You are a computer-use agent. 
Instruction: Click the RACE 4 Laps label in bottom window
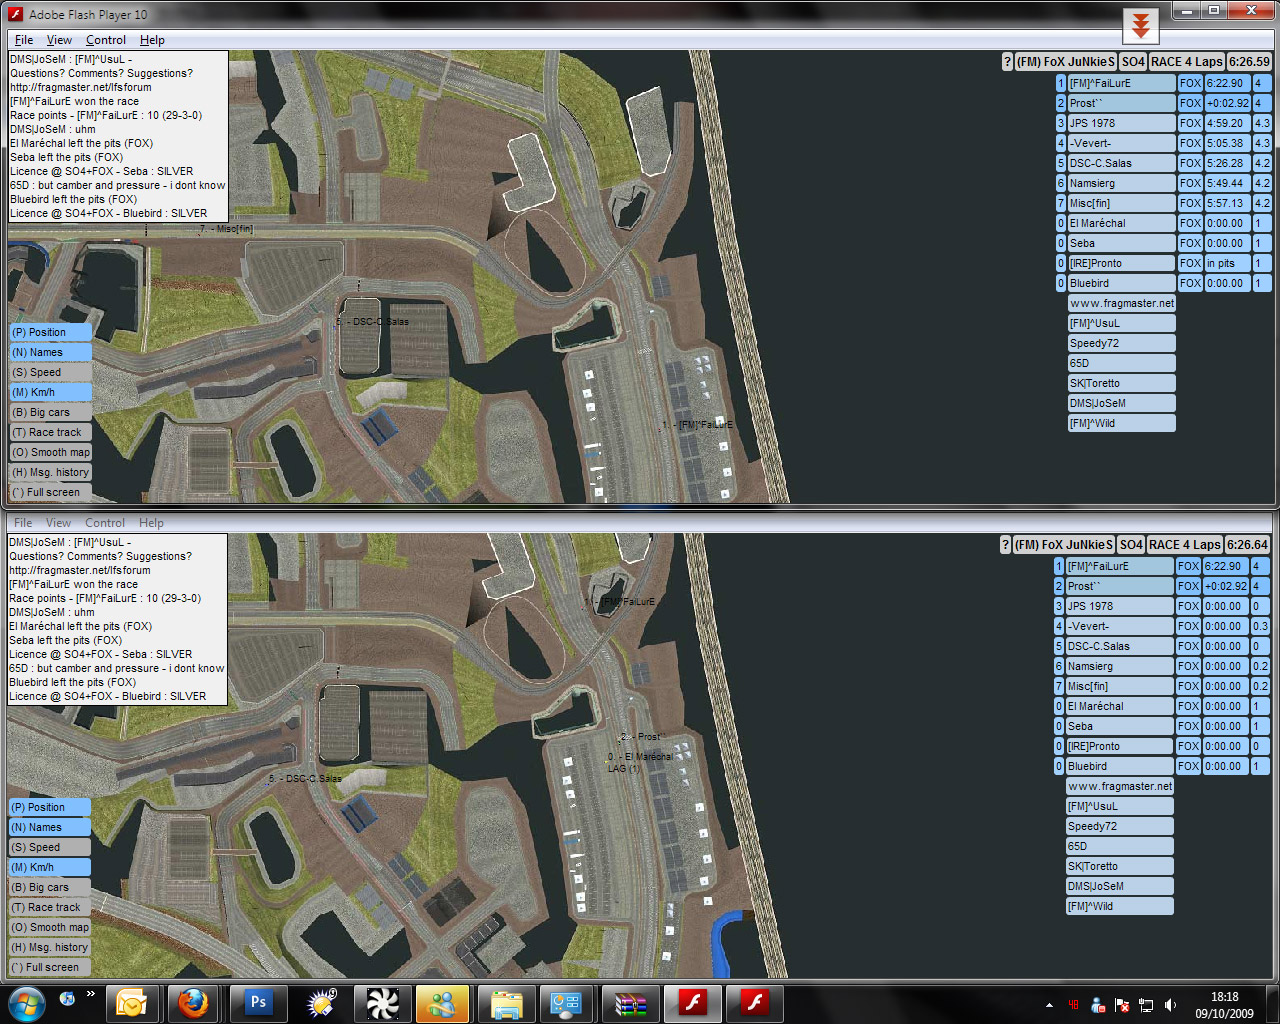point(1185,545)
